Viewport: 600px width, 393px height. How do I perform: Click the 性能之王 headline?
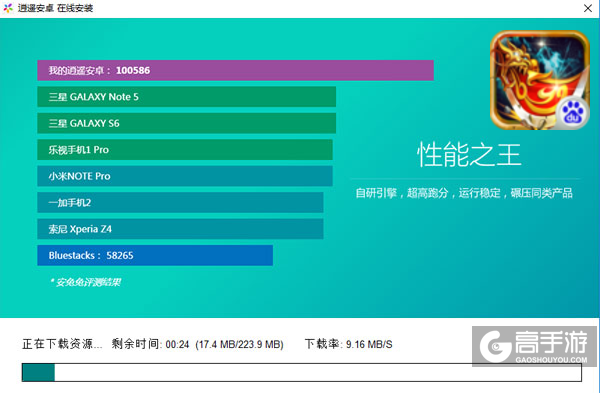(x=469, y=155)
